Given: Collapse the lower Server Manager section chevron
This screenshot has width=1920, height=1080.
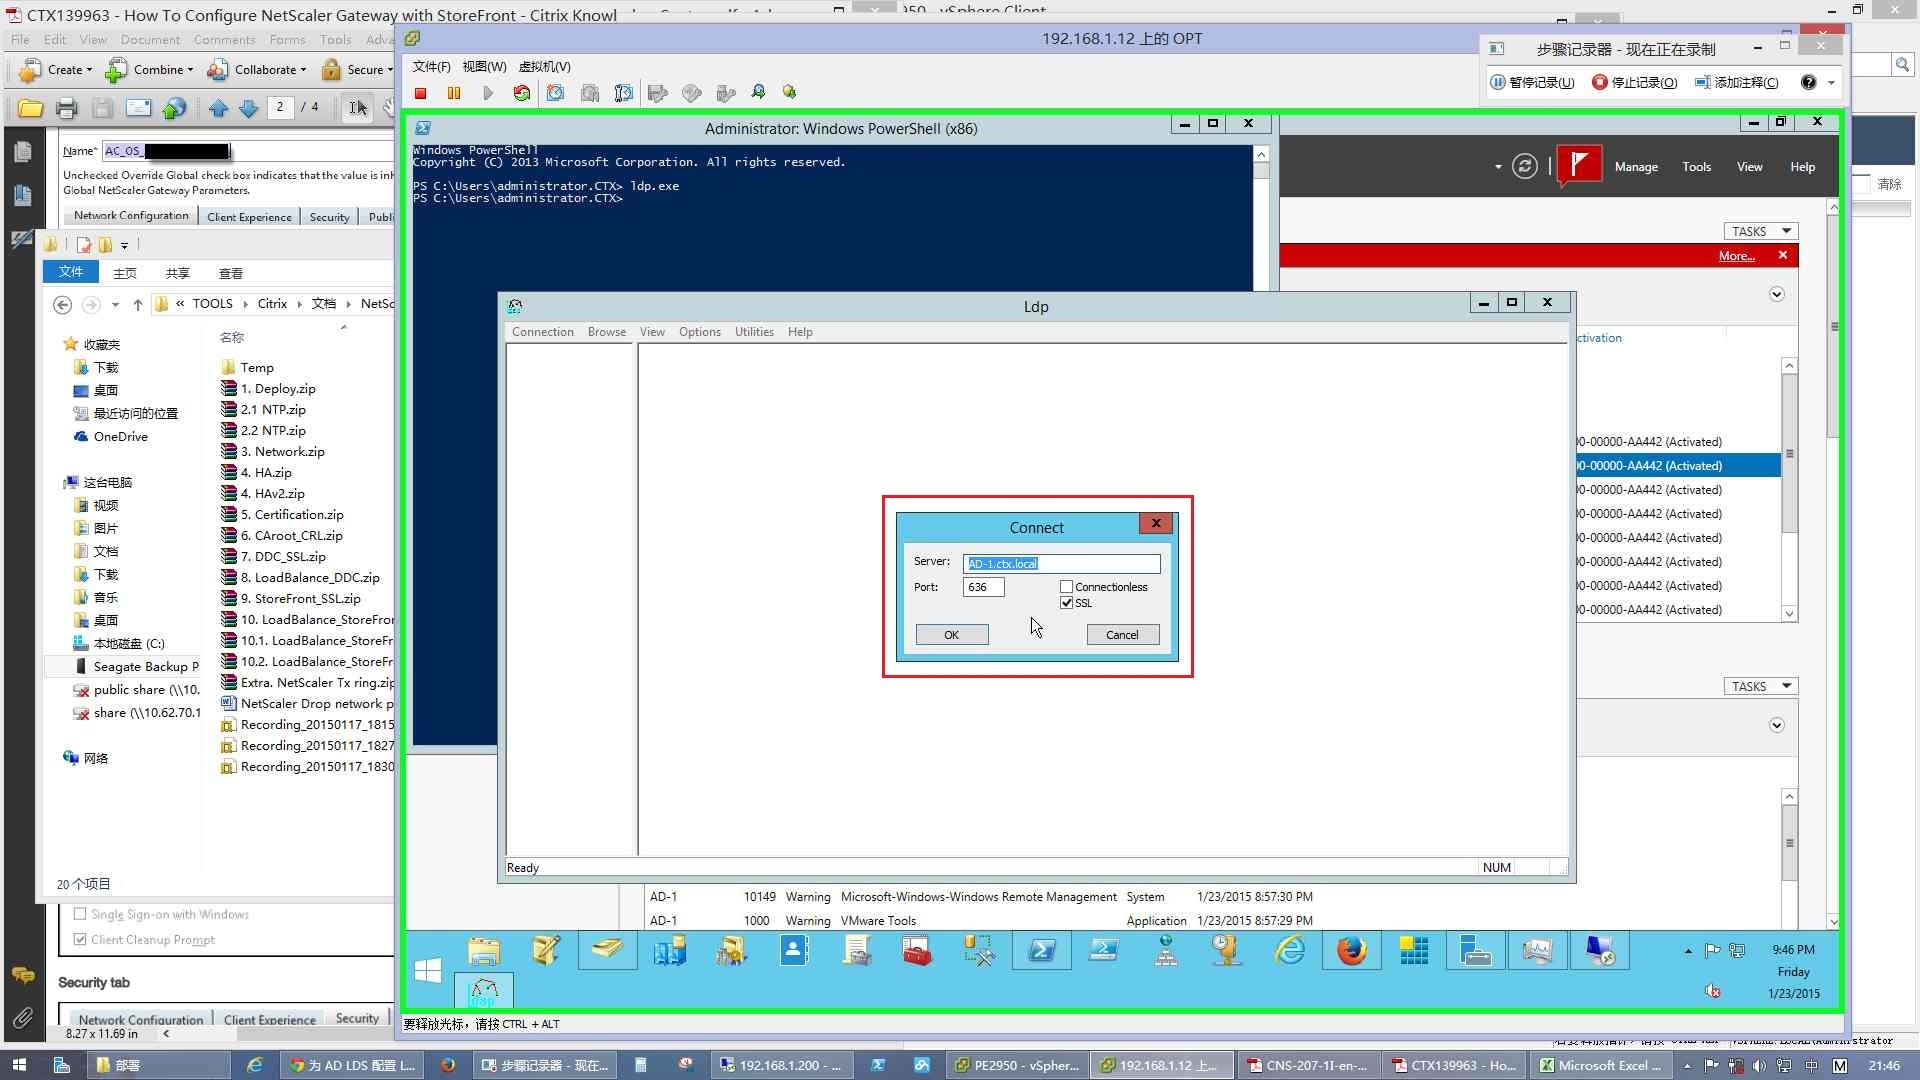Looking at the screenshot, I should [1777, 725].
